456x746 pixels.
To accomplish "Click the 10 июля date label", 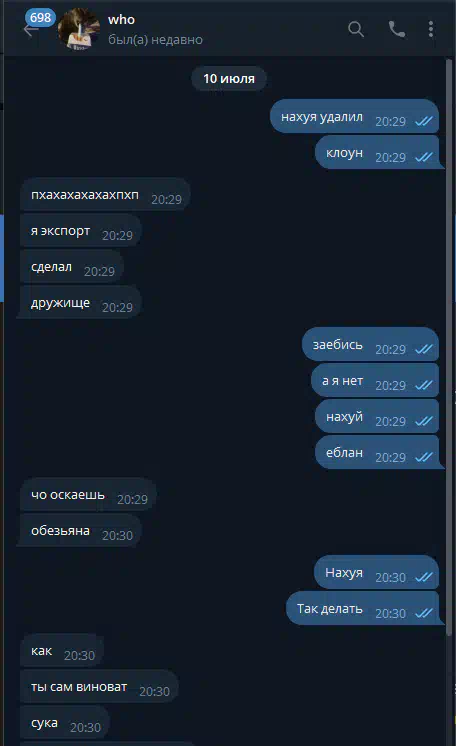I will [x=229, y=79].
